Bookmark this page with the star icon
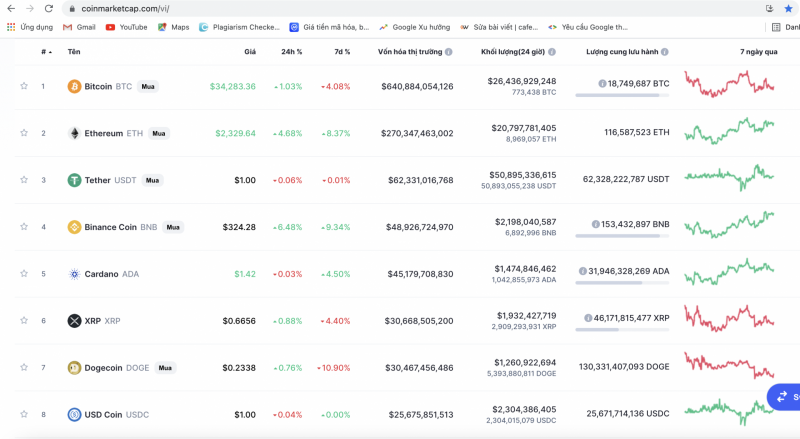 [788, 9]
